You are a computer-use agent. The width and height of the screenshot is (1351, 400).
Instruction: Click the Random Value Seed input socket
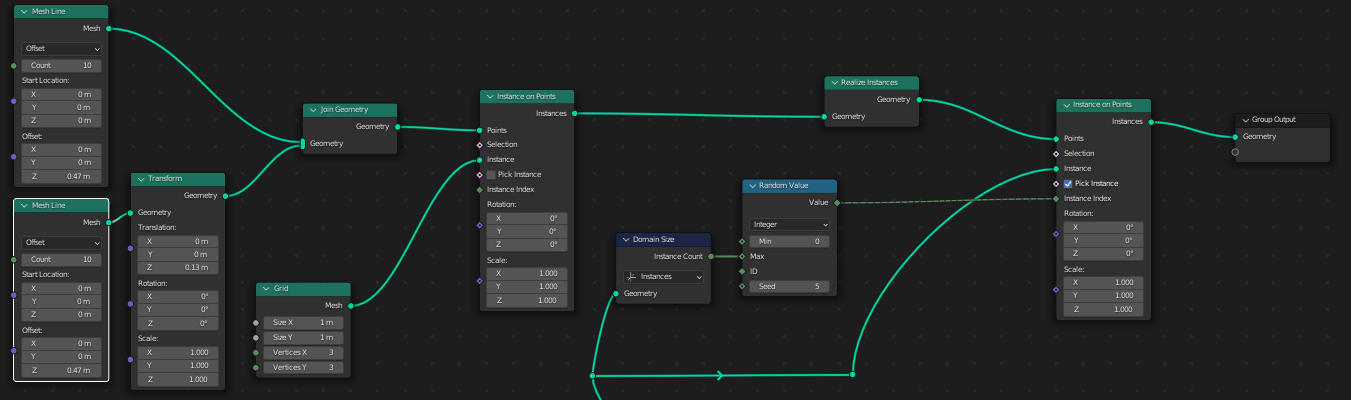pyautogui.click(x=742, y=286)
